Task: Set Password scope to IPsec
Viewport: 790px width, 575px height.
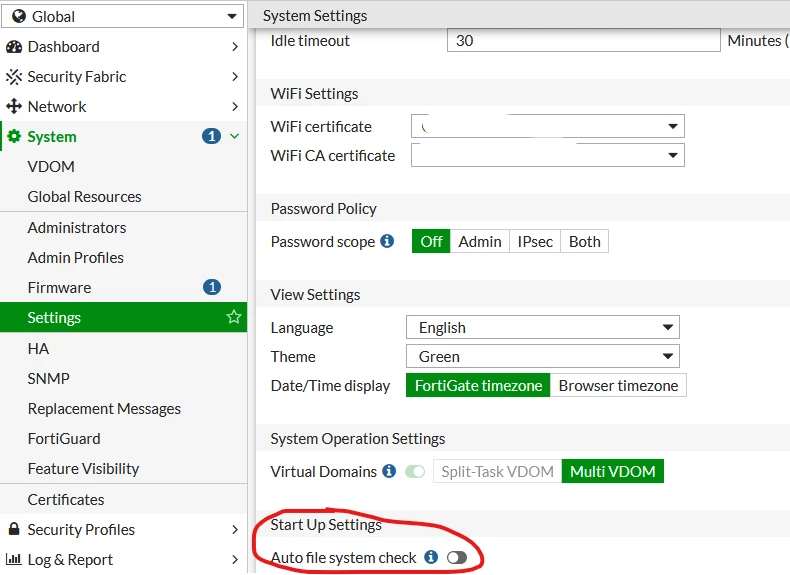Action: pos(535,241)
